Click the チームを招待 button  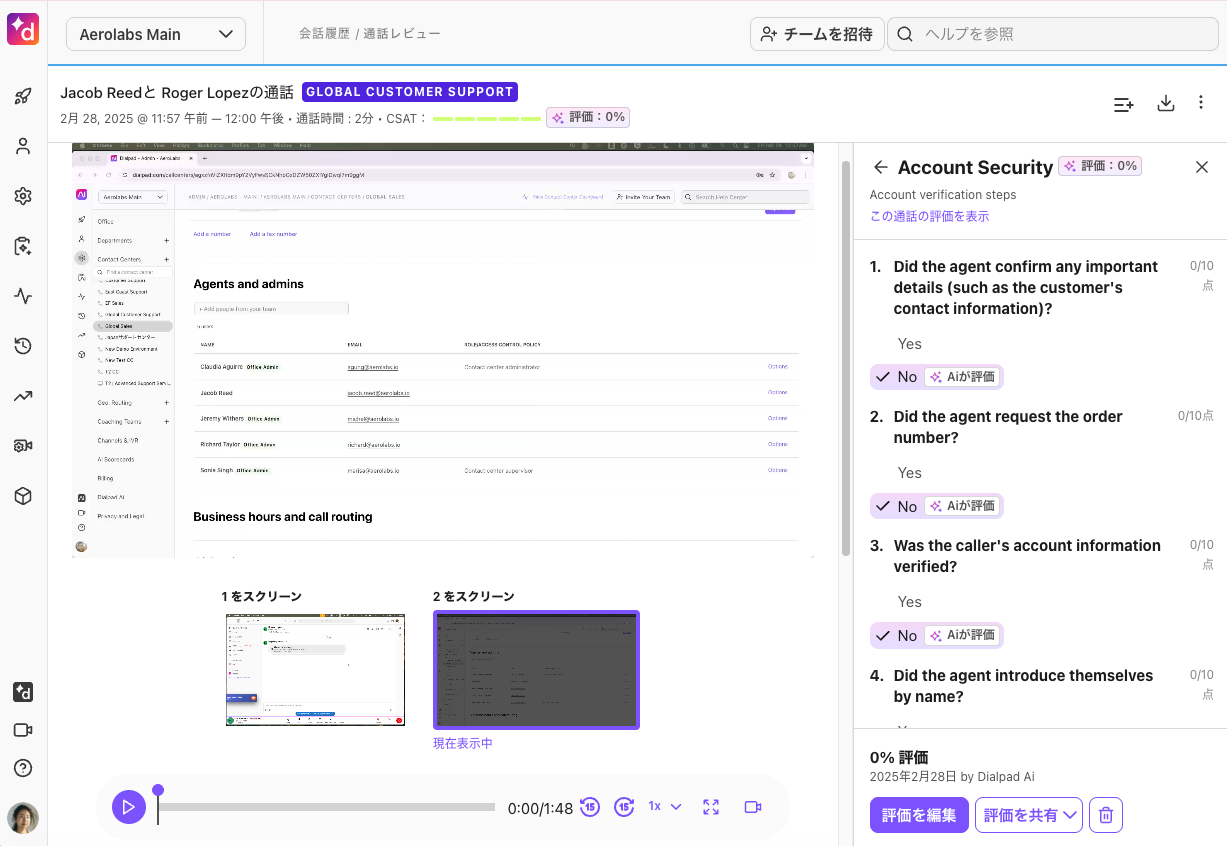pos(817,34)
